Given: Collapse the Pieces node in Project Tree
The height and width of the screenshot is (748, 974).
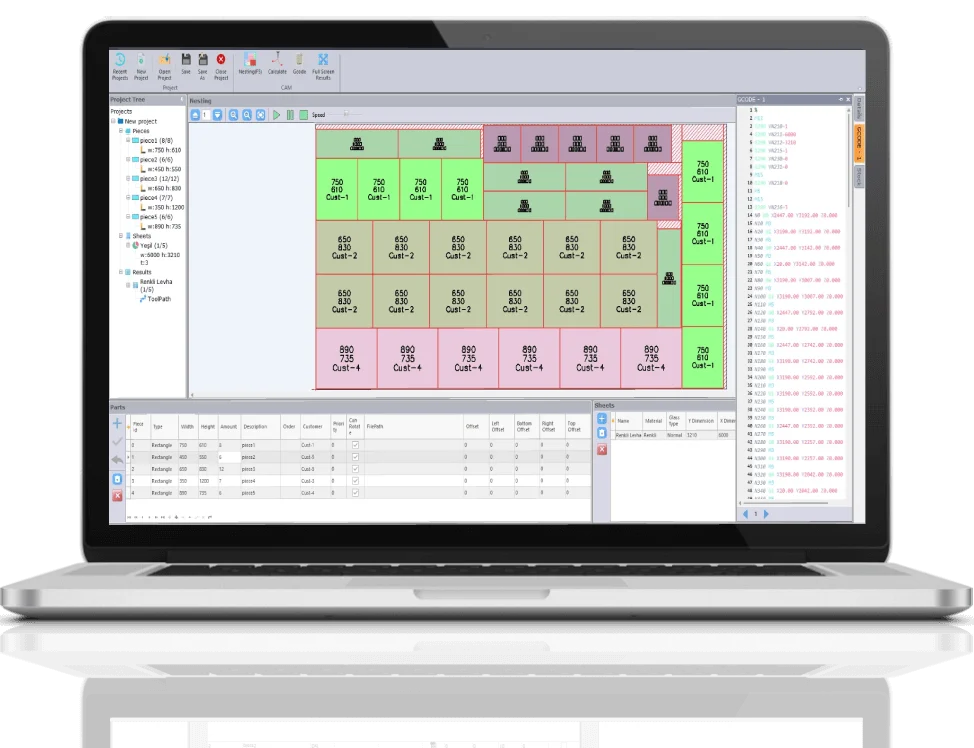Looking at the screenshot, I should click(x=119, y=130).
